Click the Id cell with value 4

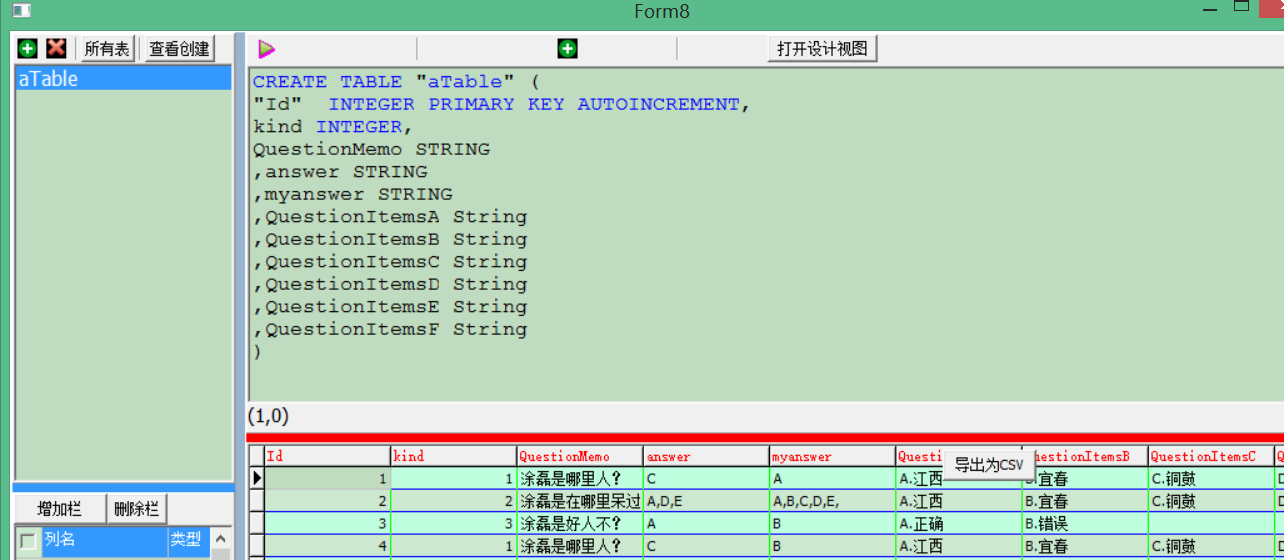pos(327,546)
